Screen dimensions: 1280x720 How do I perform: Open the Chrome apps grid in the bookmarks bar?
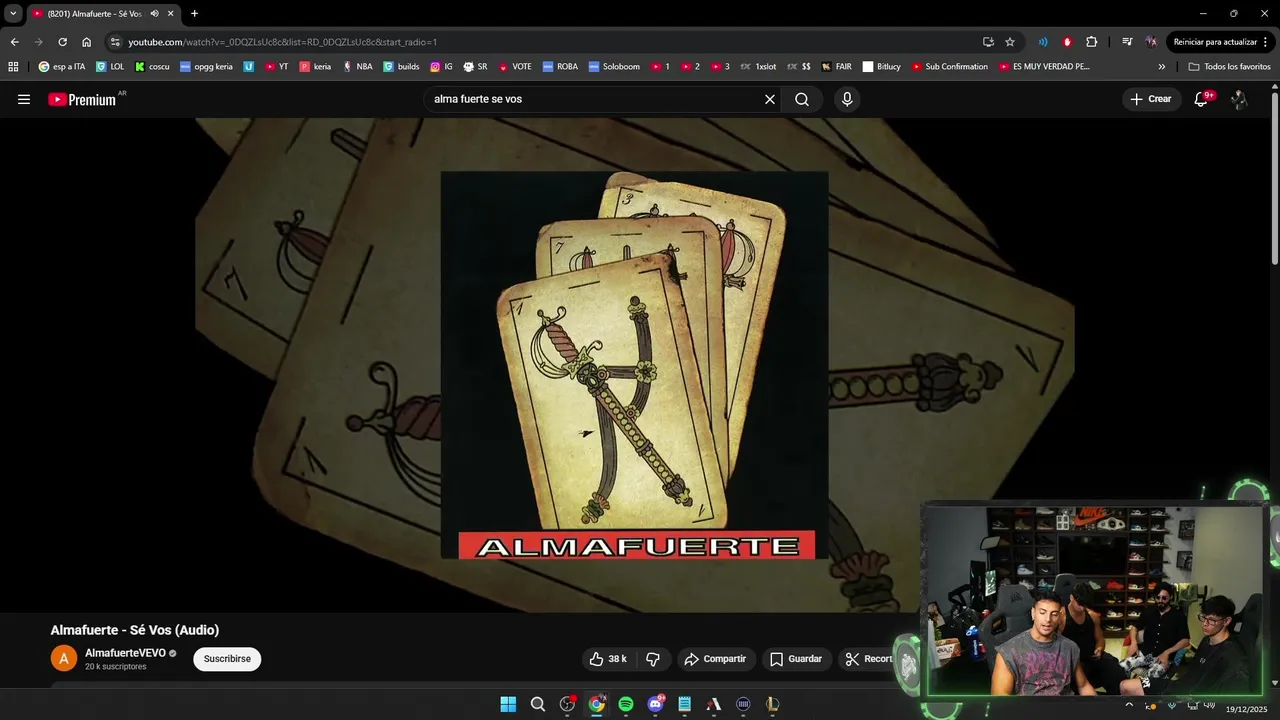(x=13, y=67)
